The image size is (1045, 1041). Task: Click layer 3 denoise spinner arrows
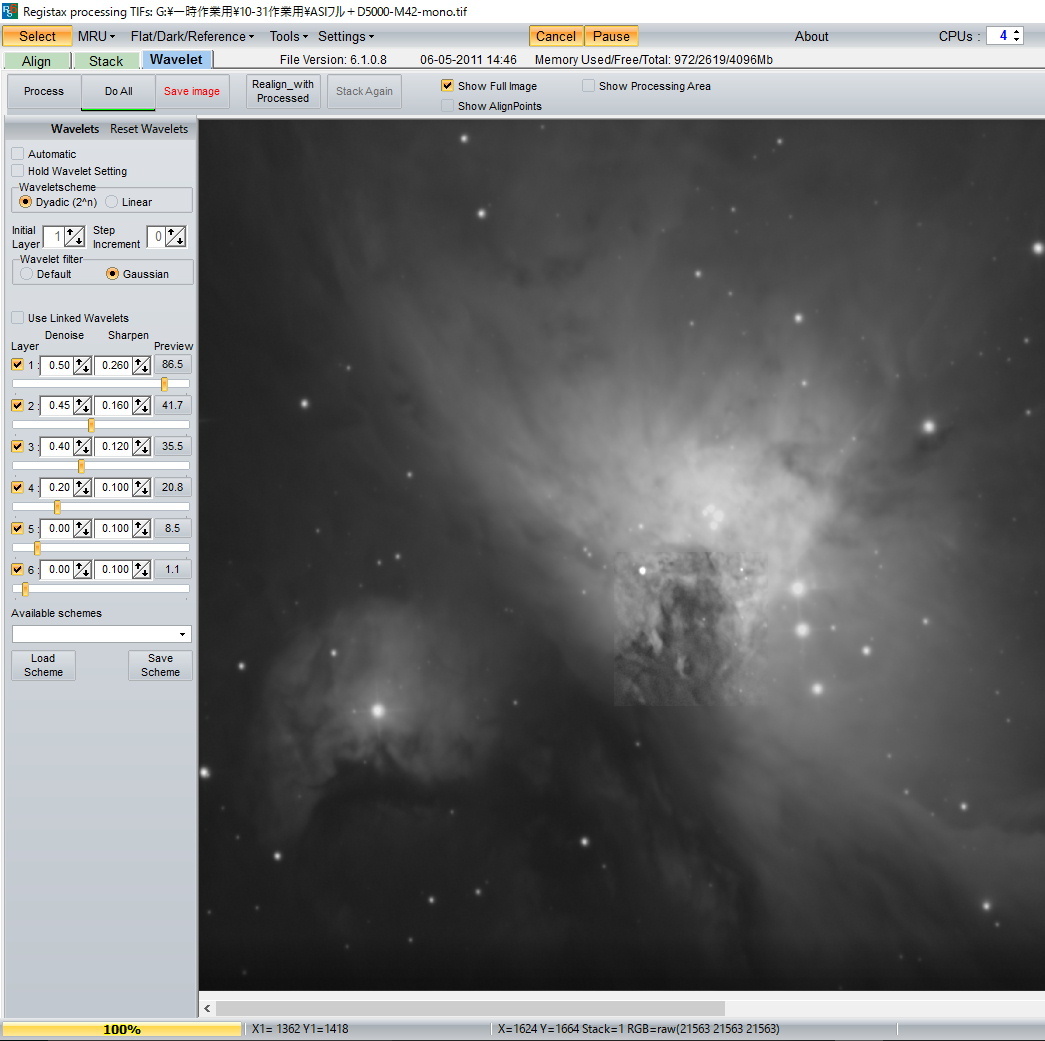tap(83, 447)
